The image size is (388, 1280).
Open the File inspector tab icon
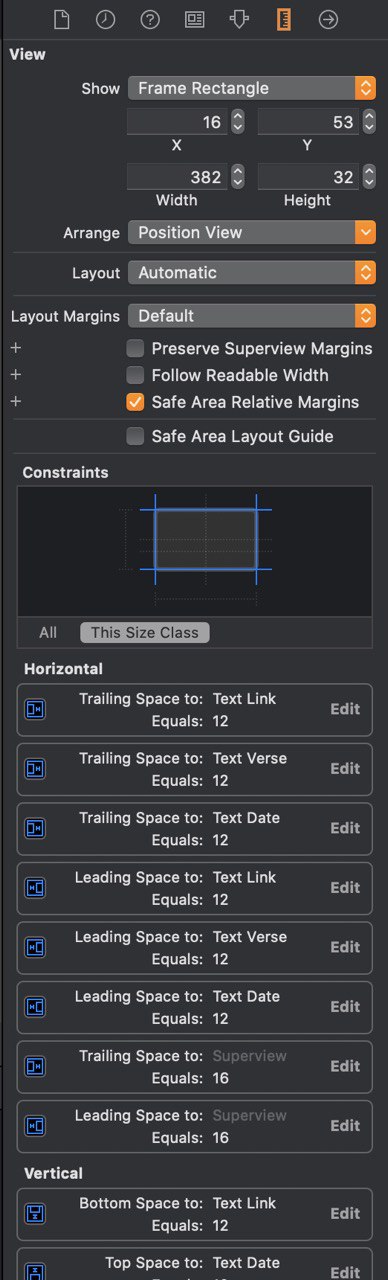coord(61,19)
